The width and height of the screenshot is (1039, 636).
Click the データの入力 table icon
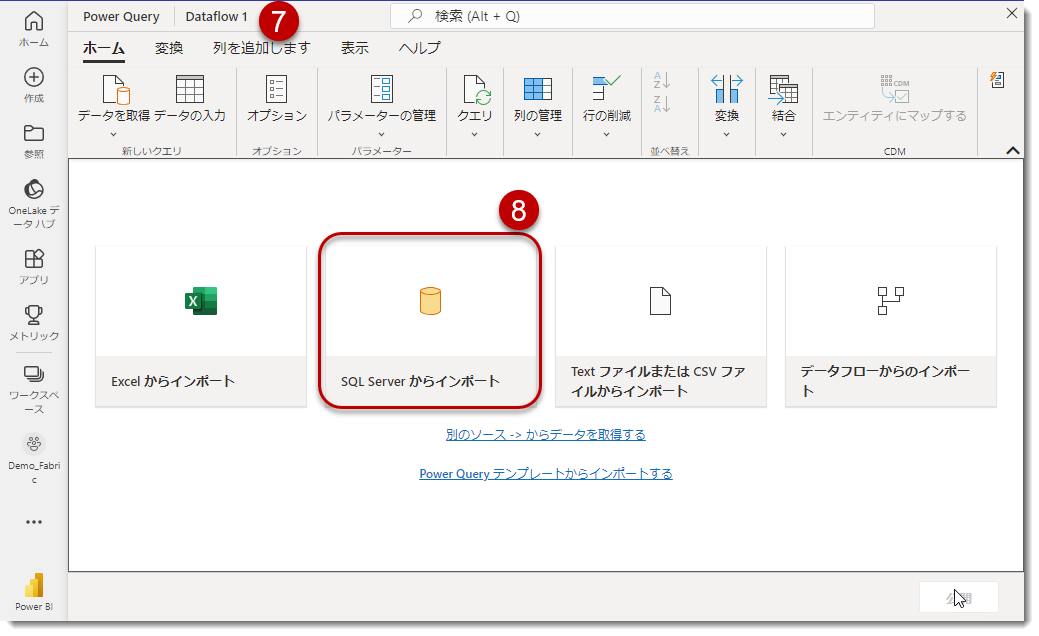point(190,89)
